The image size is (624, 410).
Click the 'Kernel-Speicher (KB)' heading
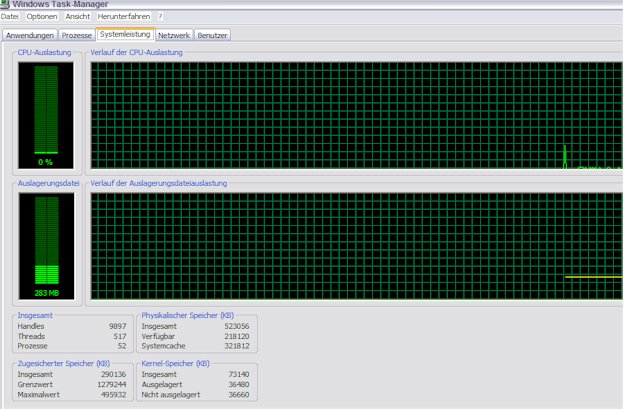(x=176, y=364)
